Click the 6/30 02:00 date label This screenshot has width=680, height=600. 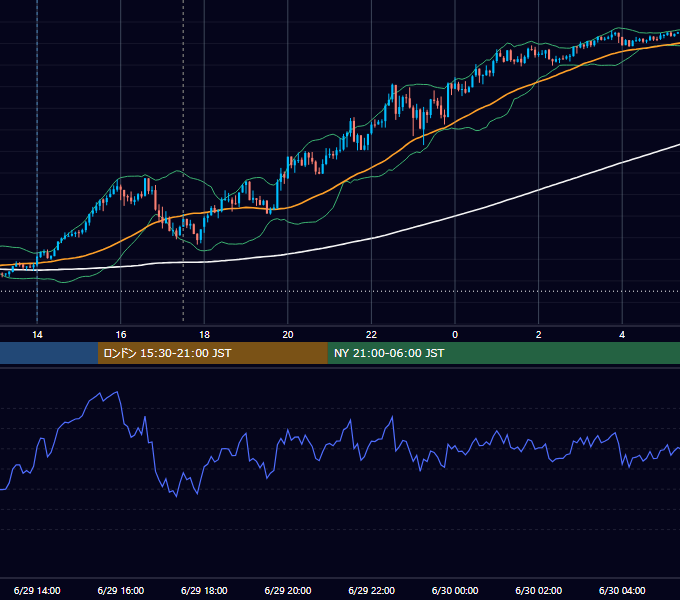point(538,590)
